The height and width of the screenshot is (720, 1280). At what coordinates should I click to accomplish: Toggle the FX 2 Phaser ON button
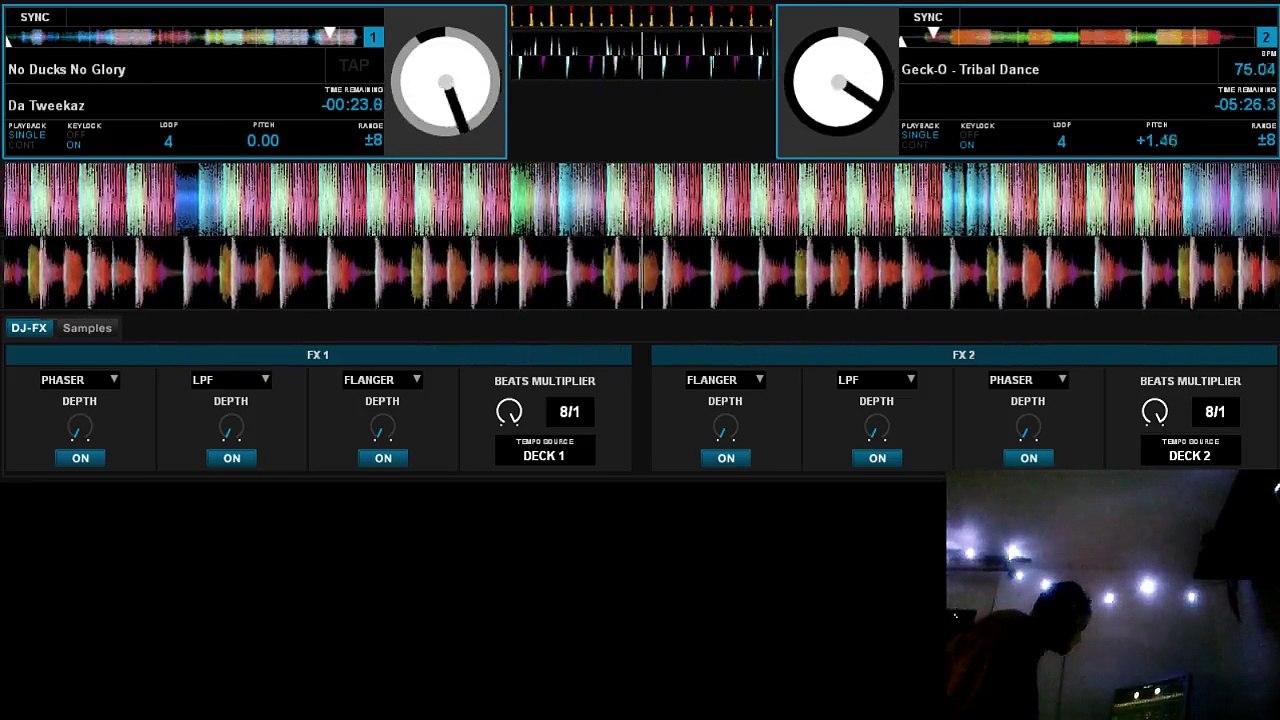(1028, 458)
